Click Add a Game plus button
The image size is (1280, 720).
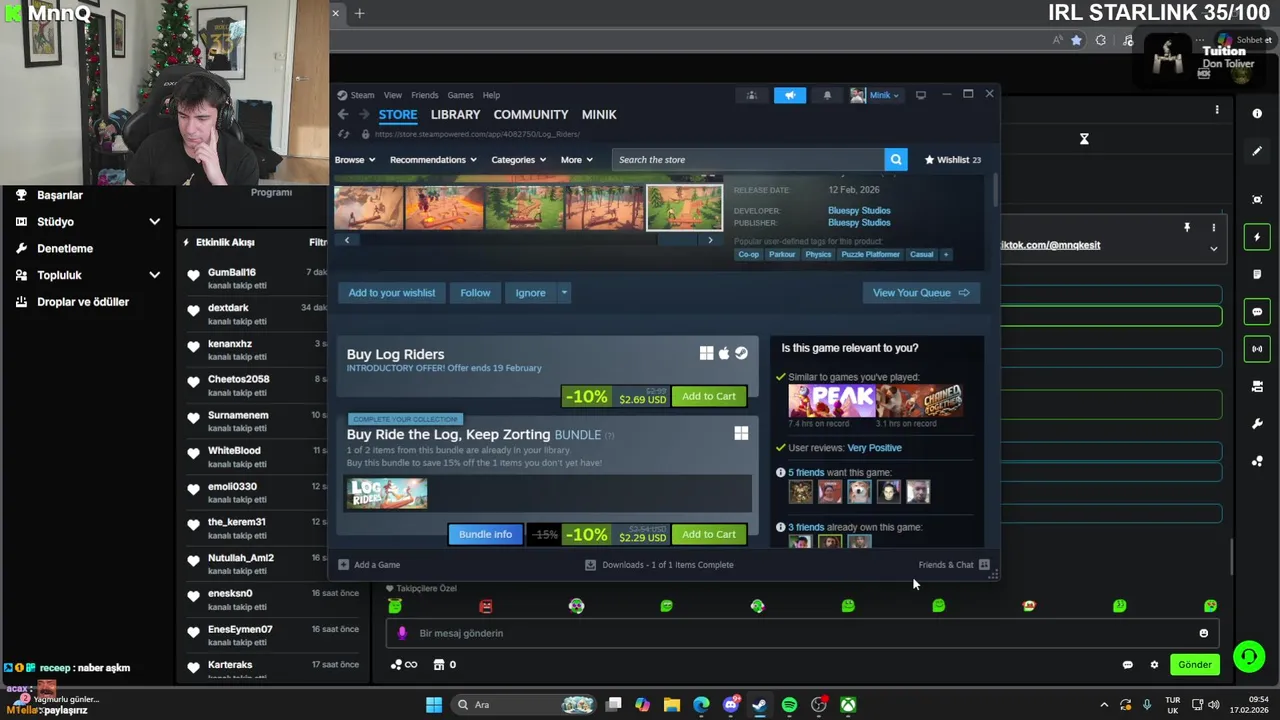coord(343,565)
